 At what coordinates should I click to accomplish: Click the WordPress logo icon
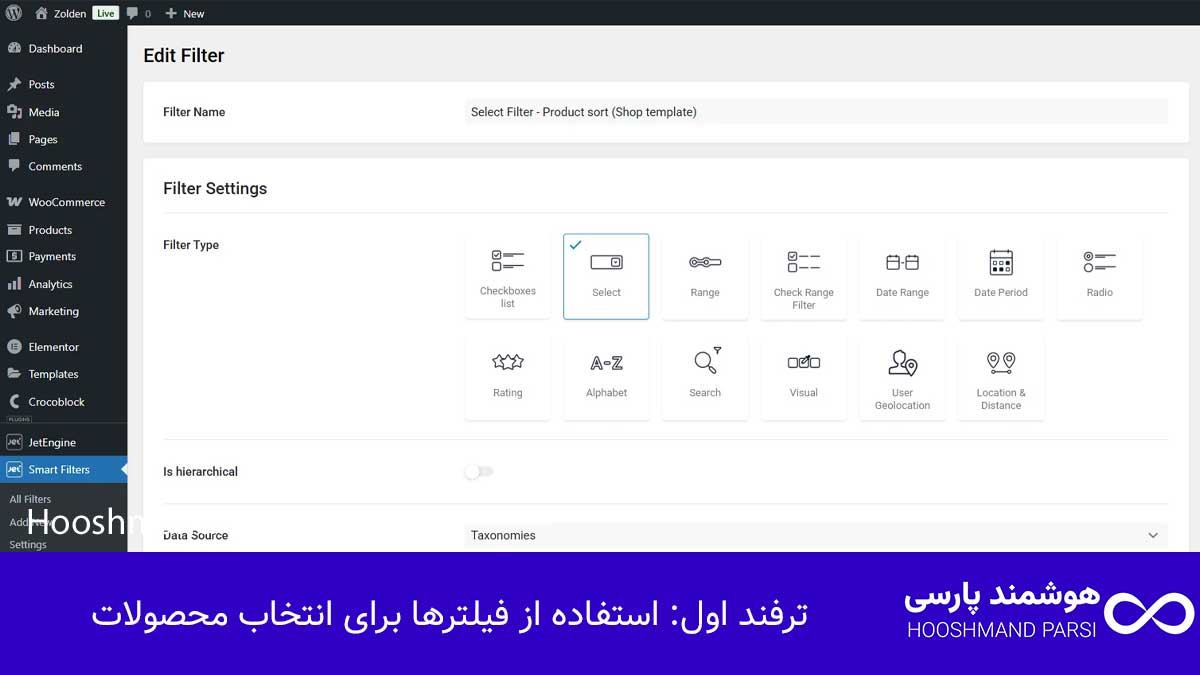[x=14, y=13]
